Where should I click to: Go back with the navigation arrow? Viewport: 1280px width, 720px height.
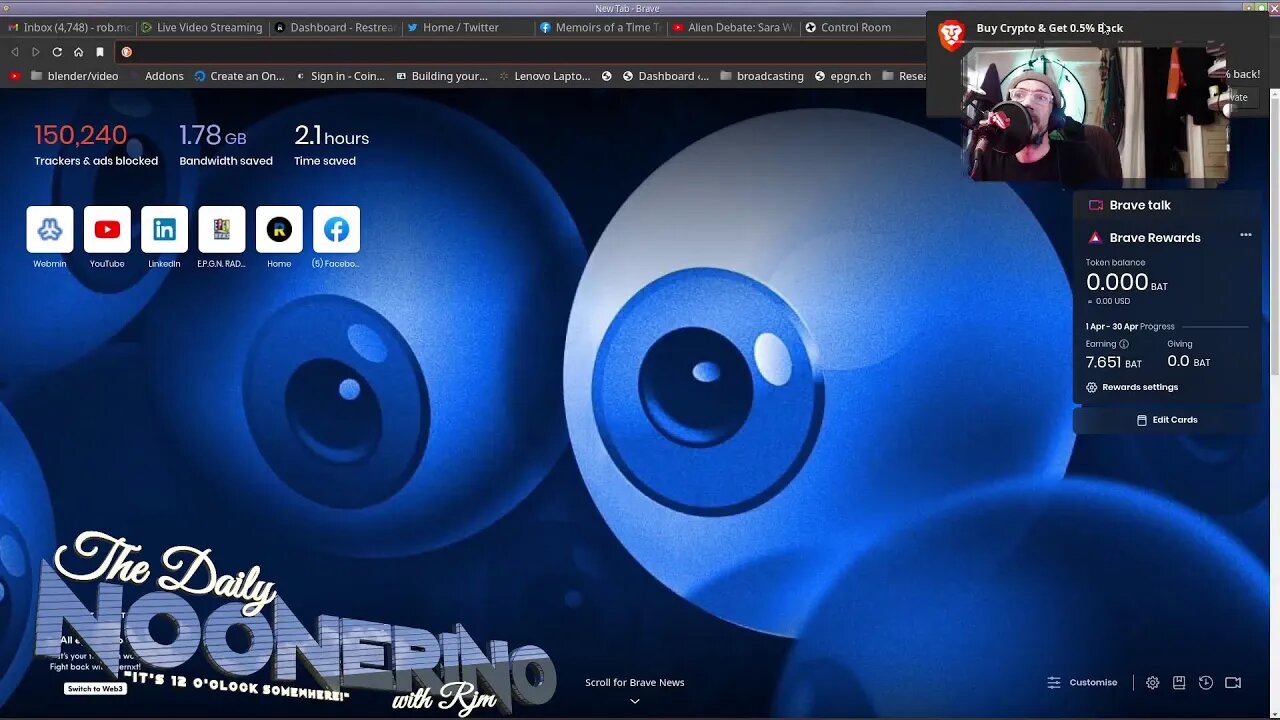(x=14, y=52)
